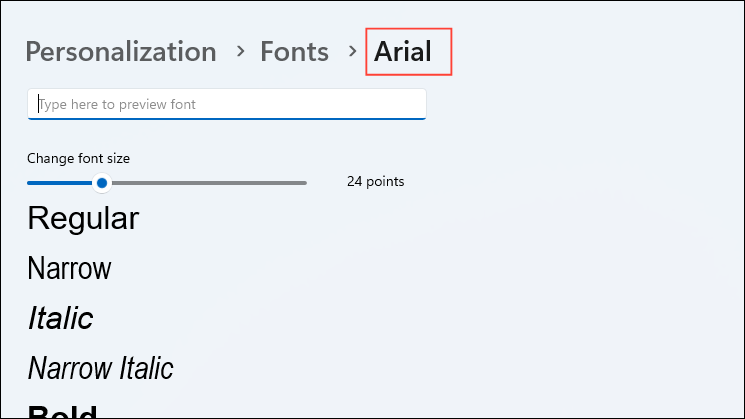Click chevron between Fonts and Arial
The width and height of the screenshot is (745, 419).
click(352, 52)
